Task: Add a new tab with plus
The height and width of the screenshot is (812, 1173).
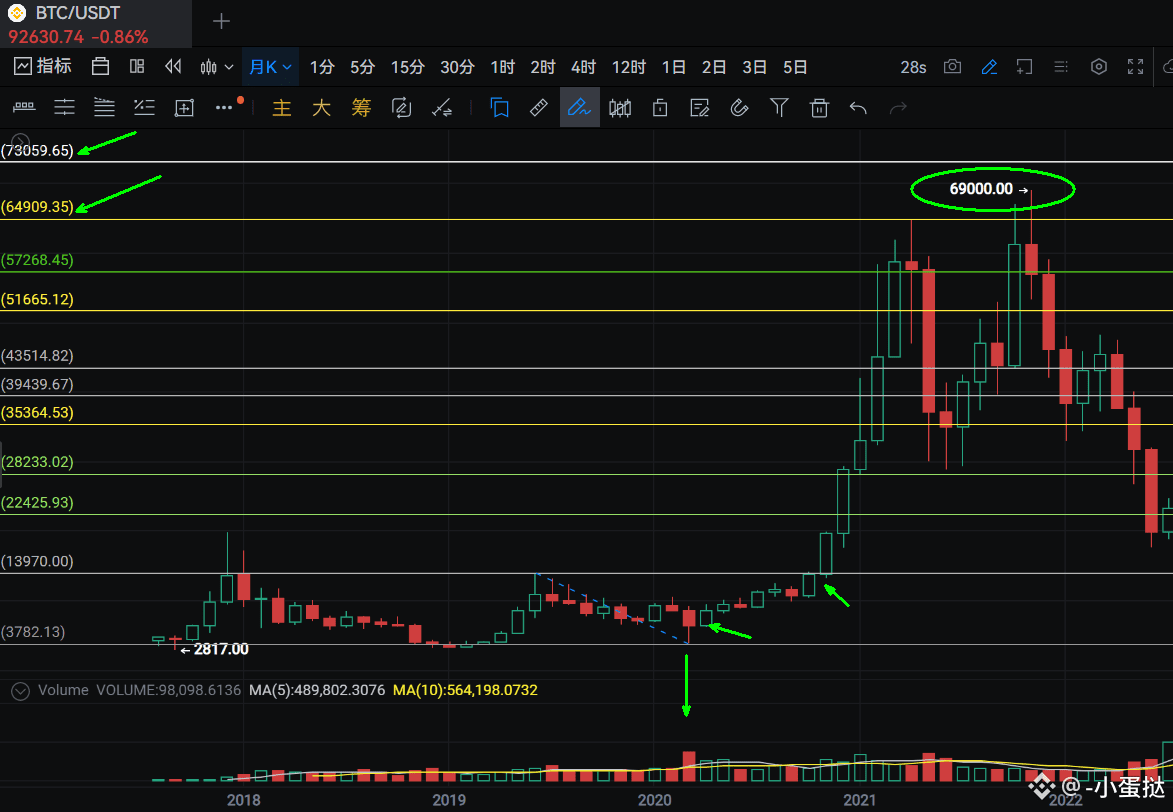Action: tap(221, 21)
